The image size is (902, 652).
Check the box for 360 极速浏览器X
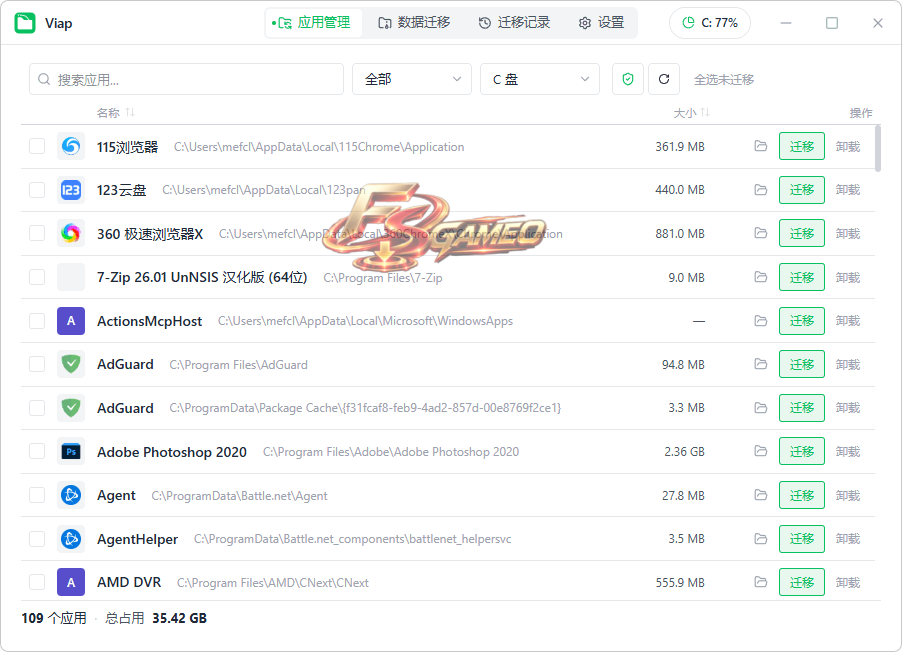click(x=37, y=233)
